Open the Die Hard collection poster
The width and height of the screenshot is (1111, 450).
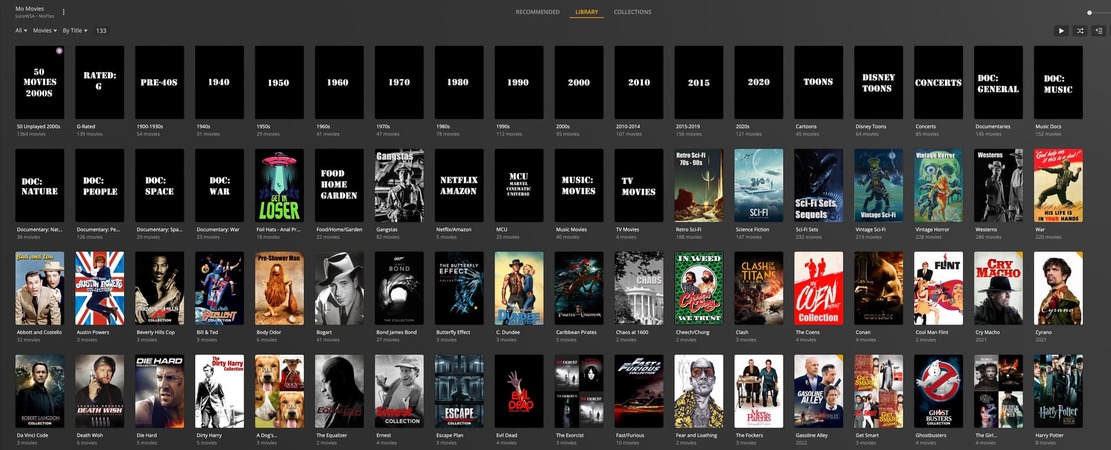click(x=159, y=391)
